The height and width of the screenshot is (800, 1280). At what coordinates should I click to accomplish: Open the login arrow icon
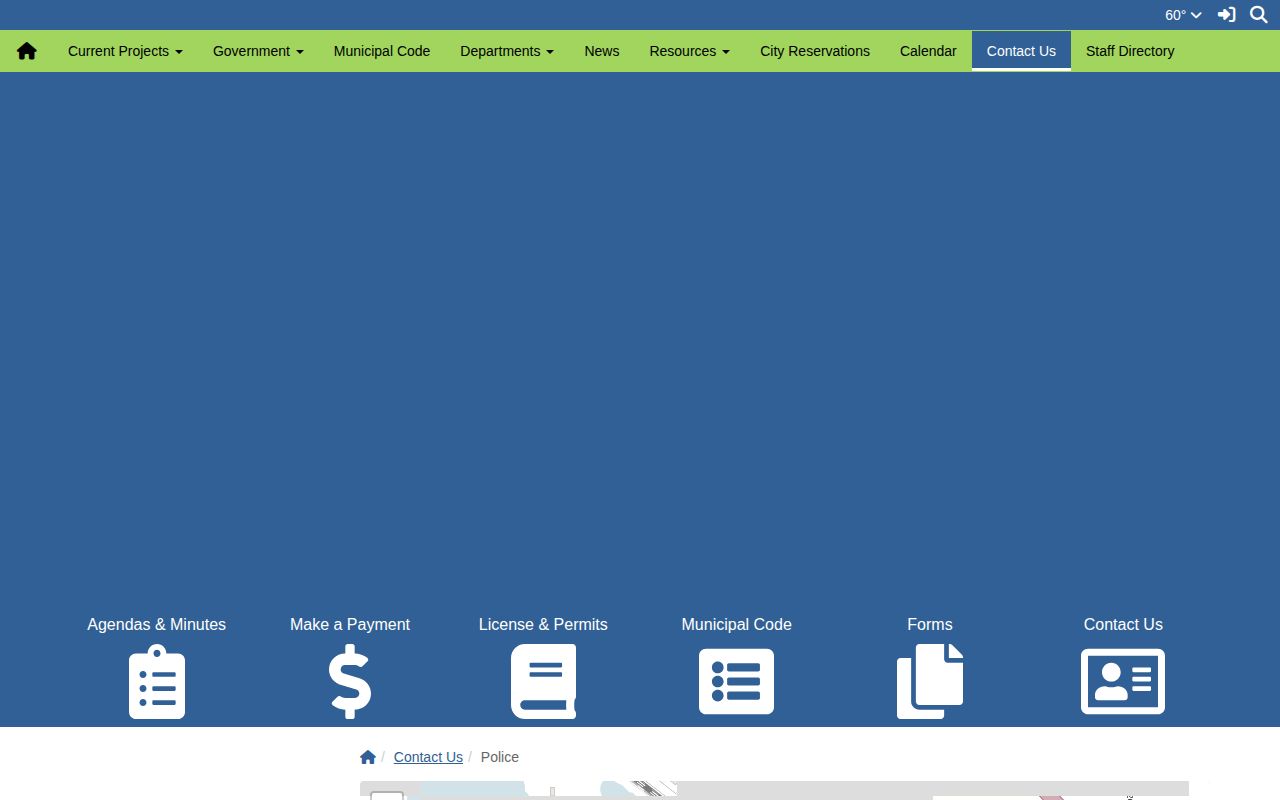(x=1226, y=15)
